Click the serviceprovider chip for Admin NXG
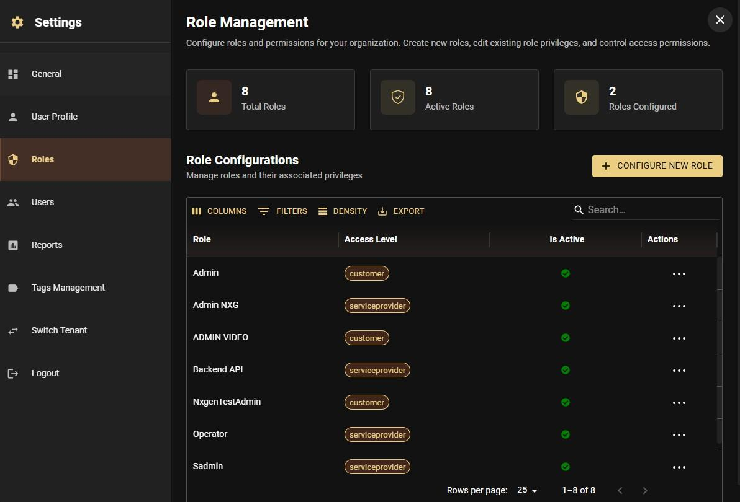The height and width of the screenshot is (502, 740). tap(377, 306)
